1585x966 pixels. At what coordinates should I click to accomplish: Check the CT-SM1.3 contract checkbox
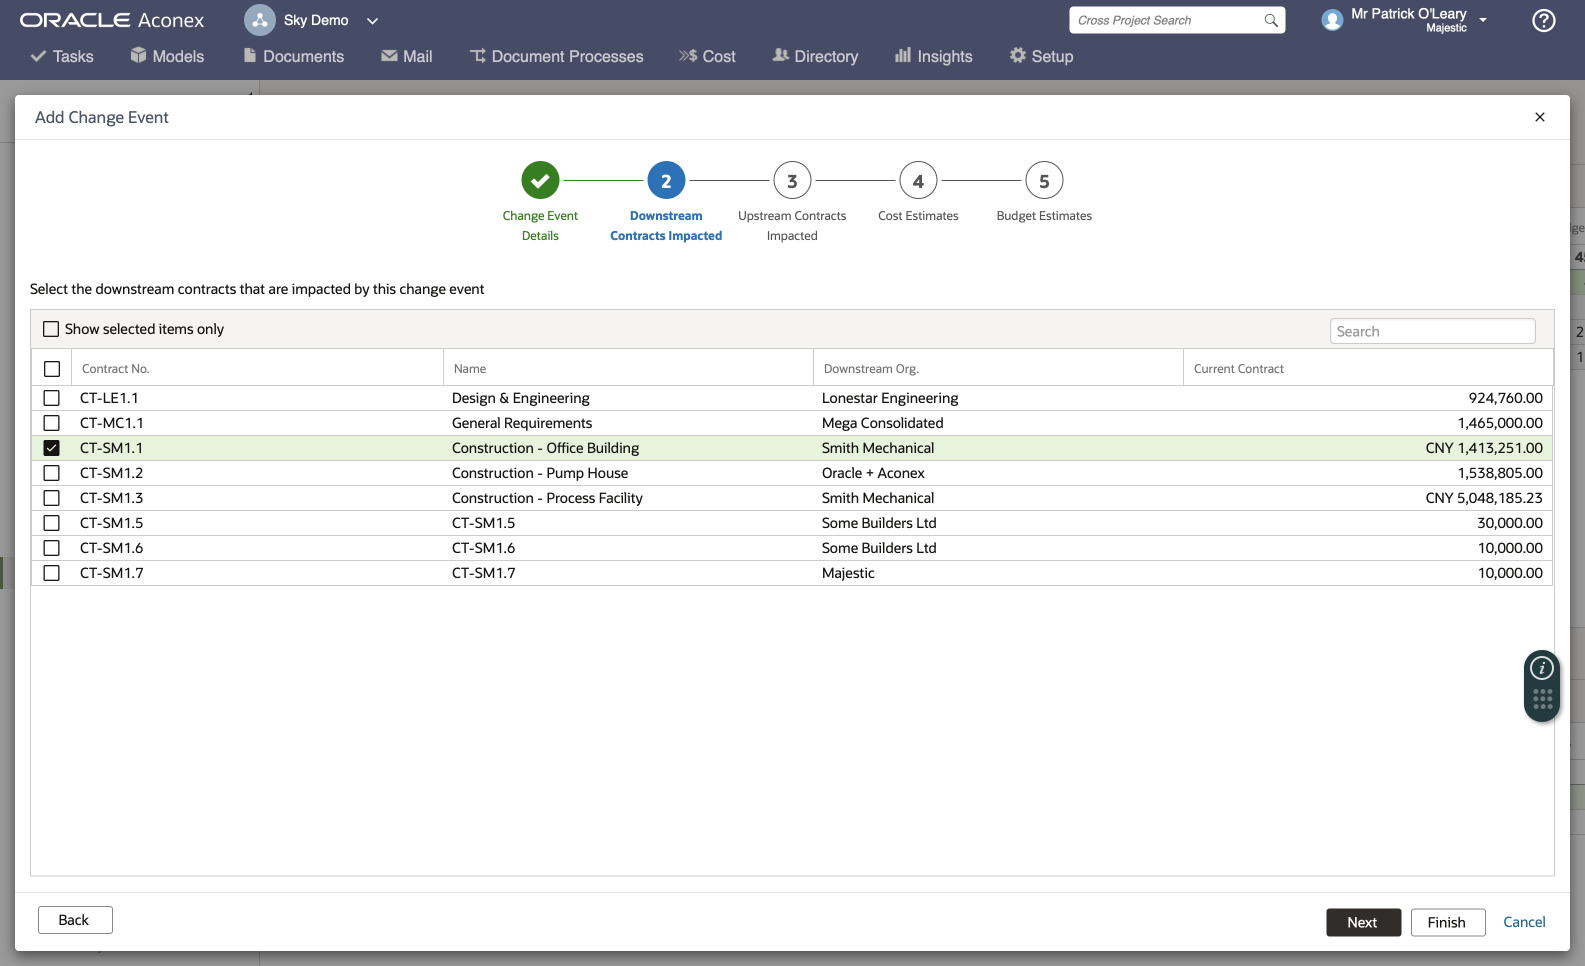point(52,498)
